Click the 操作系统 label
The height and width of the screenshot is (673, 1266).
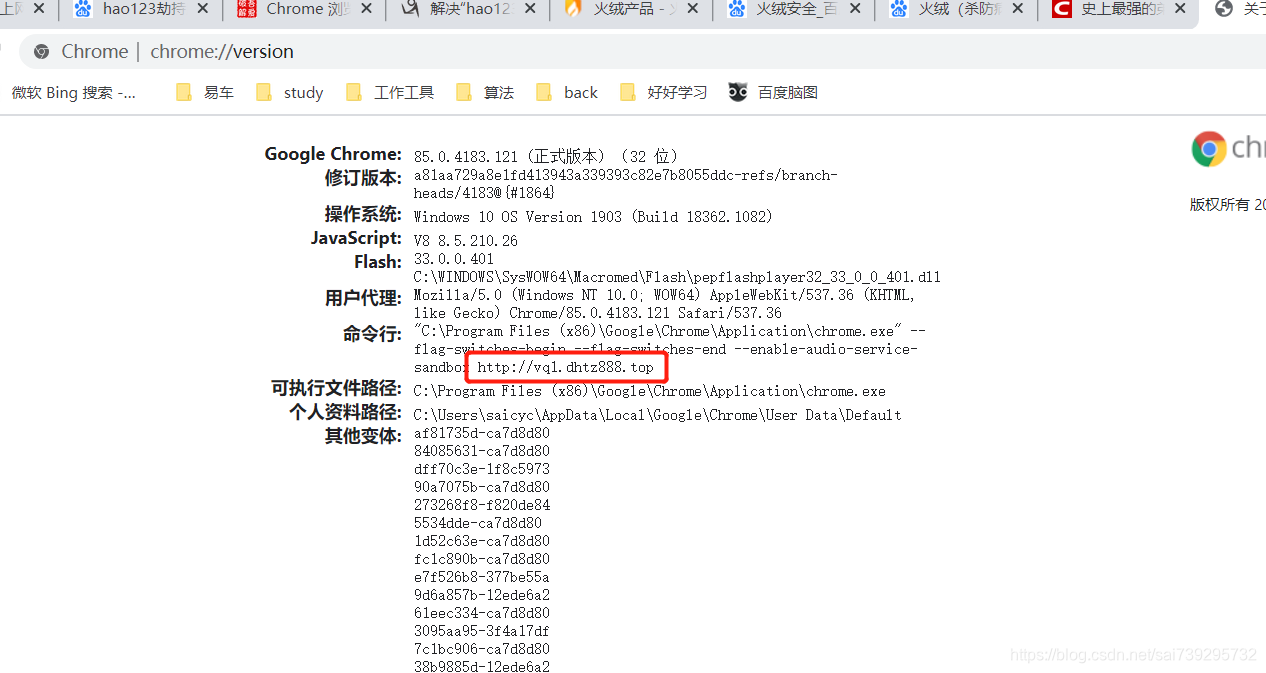click(363, 214)
